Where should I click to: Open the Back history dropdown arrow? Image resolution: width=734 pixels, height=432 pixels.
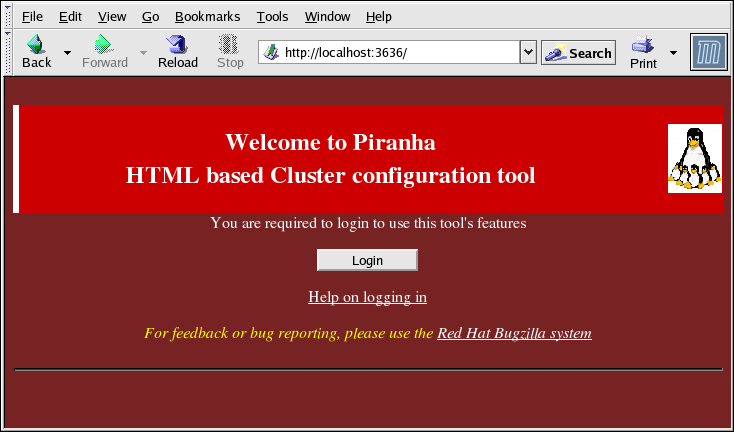pos(67,52)
